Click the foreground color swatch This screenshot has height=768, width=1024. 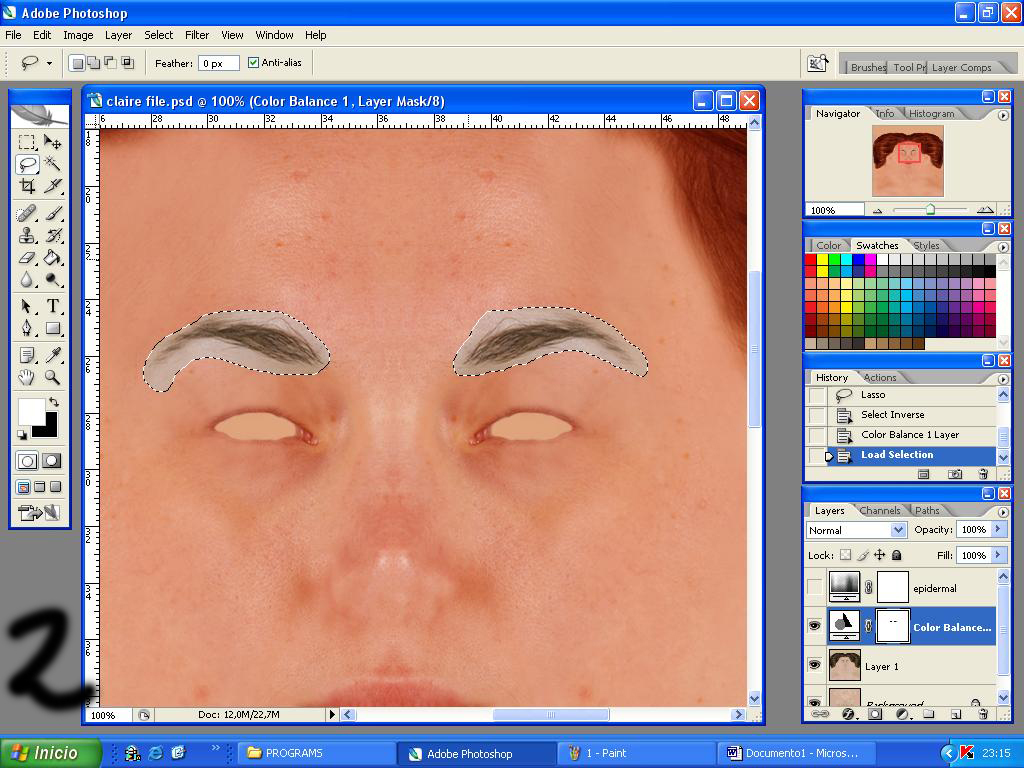coord(31,413)
